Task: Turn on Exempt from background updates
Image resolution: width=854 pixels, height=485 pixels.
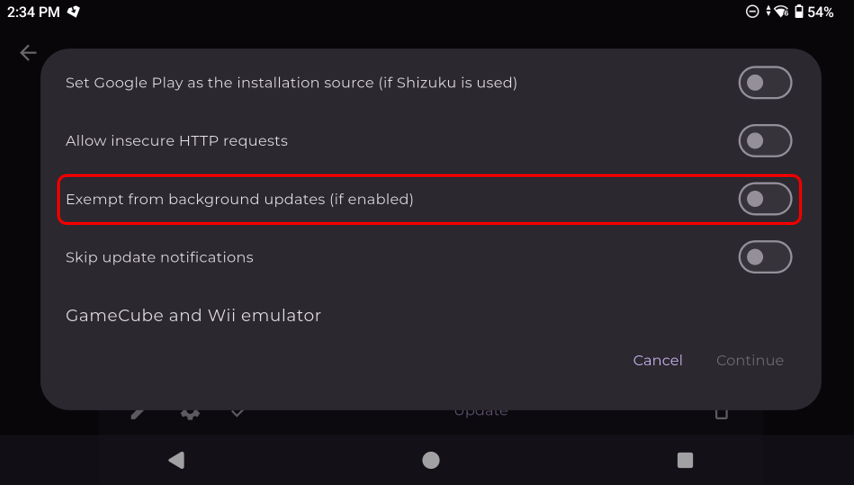Action: click(765, 199)
